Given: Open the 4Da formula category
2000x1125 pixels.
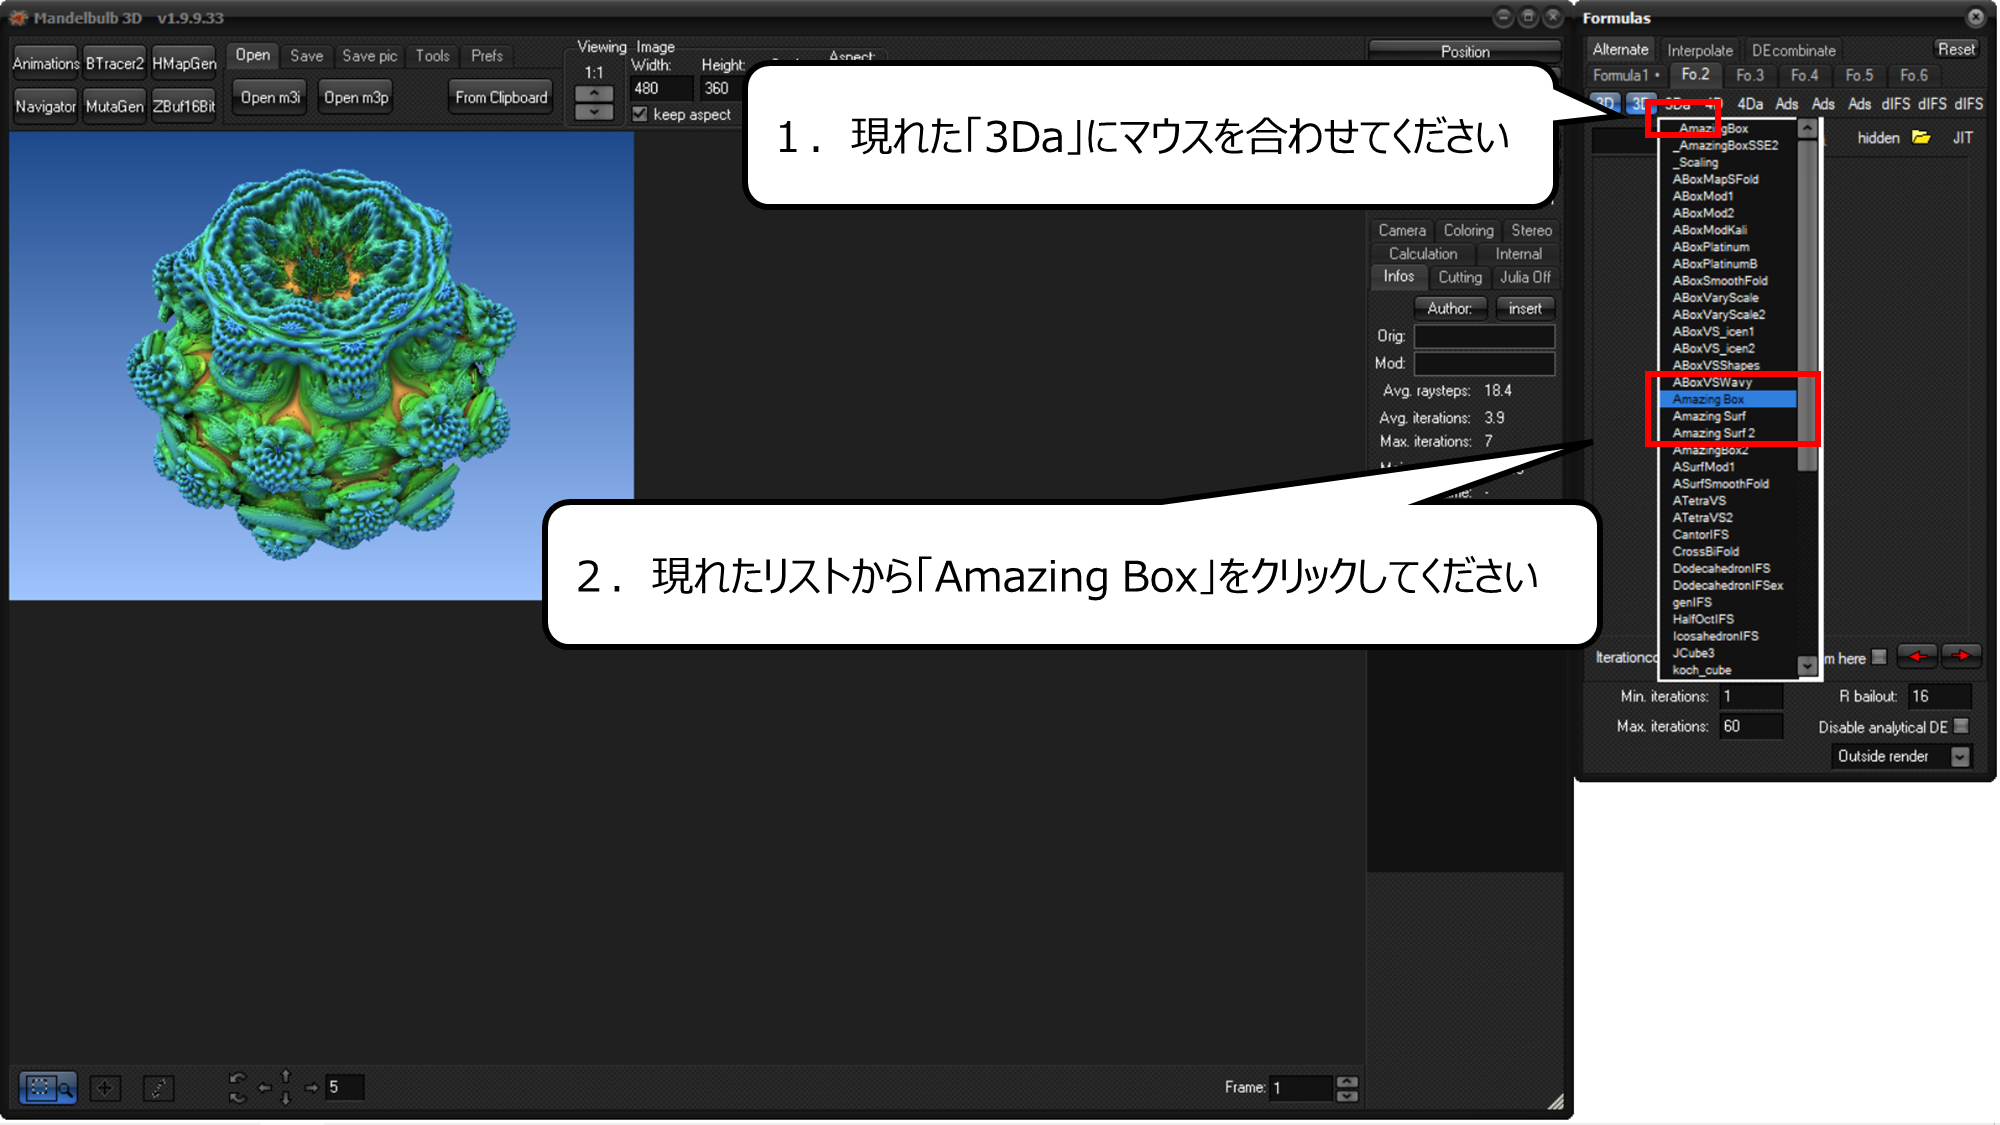Looking at the screenshot, I should coord(1750,104).
